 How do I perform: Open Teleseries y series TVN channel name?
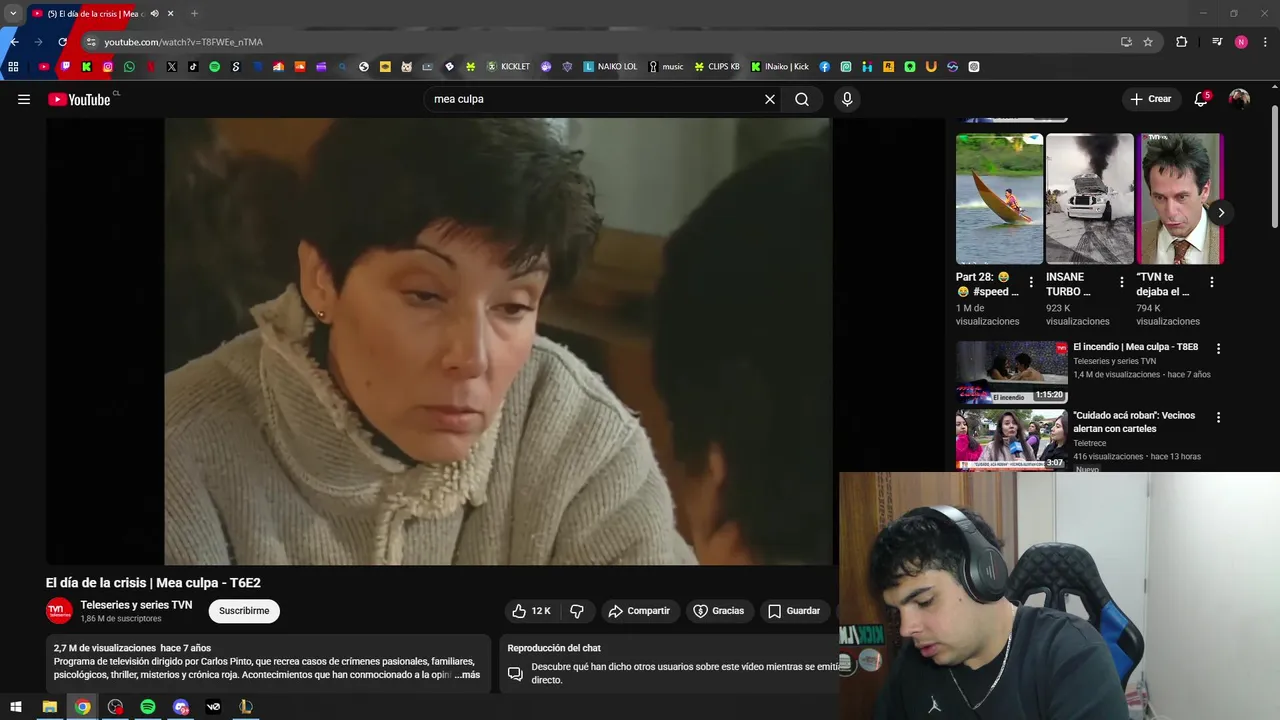[x=136, y=605]
